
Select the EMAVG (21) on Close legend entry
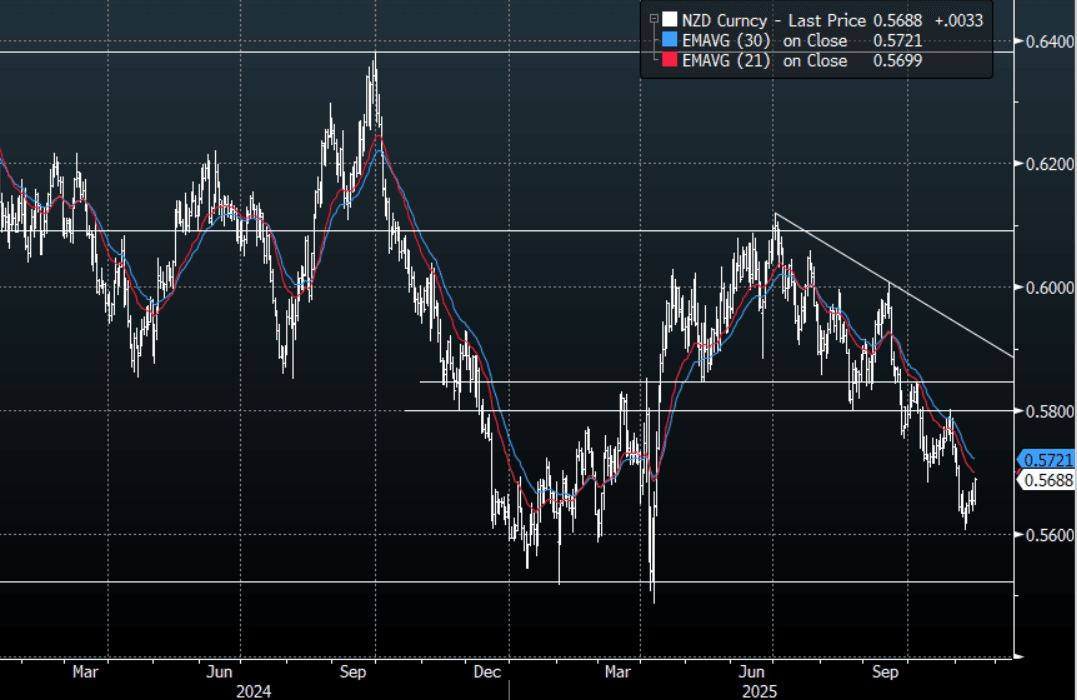point(764,61)
